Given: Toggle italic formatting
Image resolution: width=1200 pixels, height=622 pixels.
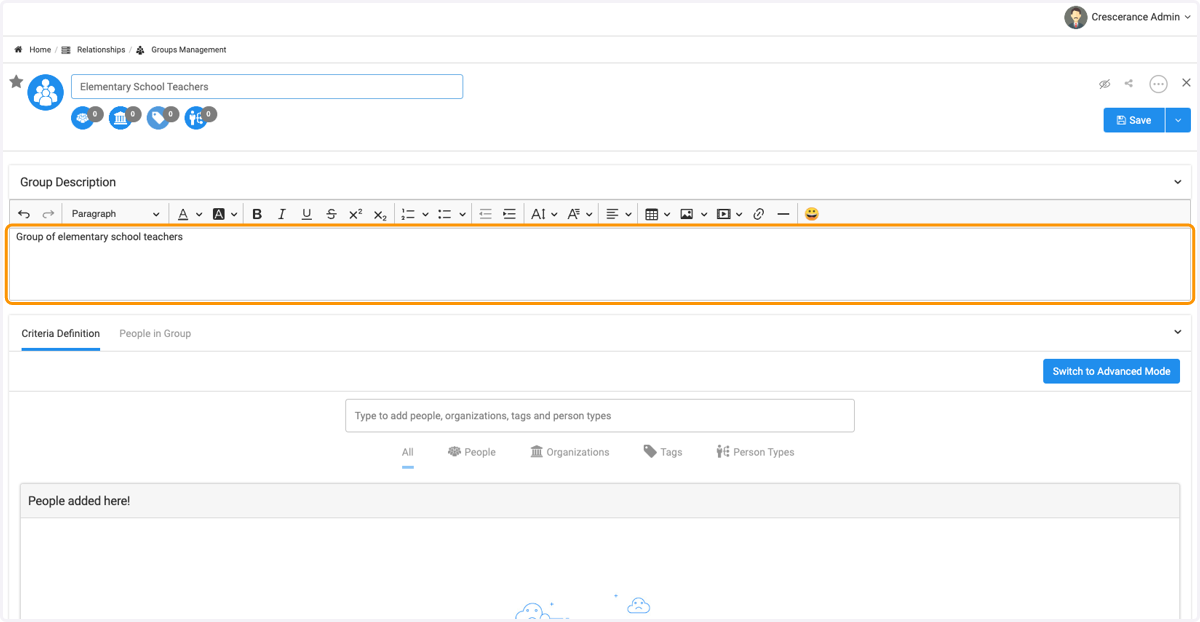Looking at the screenshot, I should [282, 214].
